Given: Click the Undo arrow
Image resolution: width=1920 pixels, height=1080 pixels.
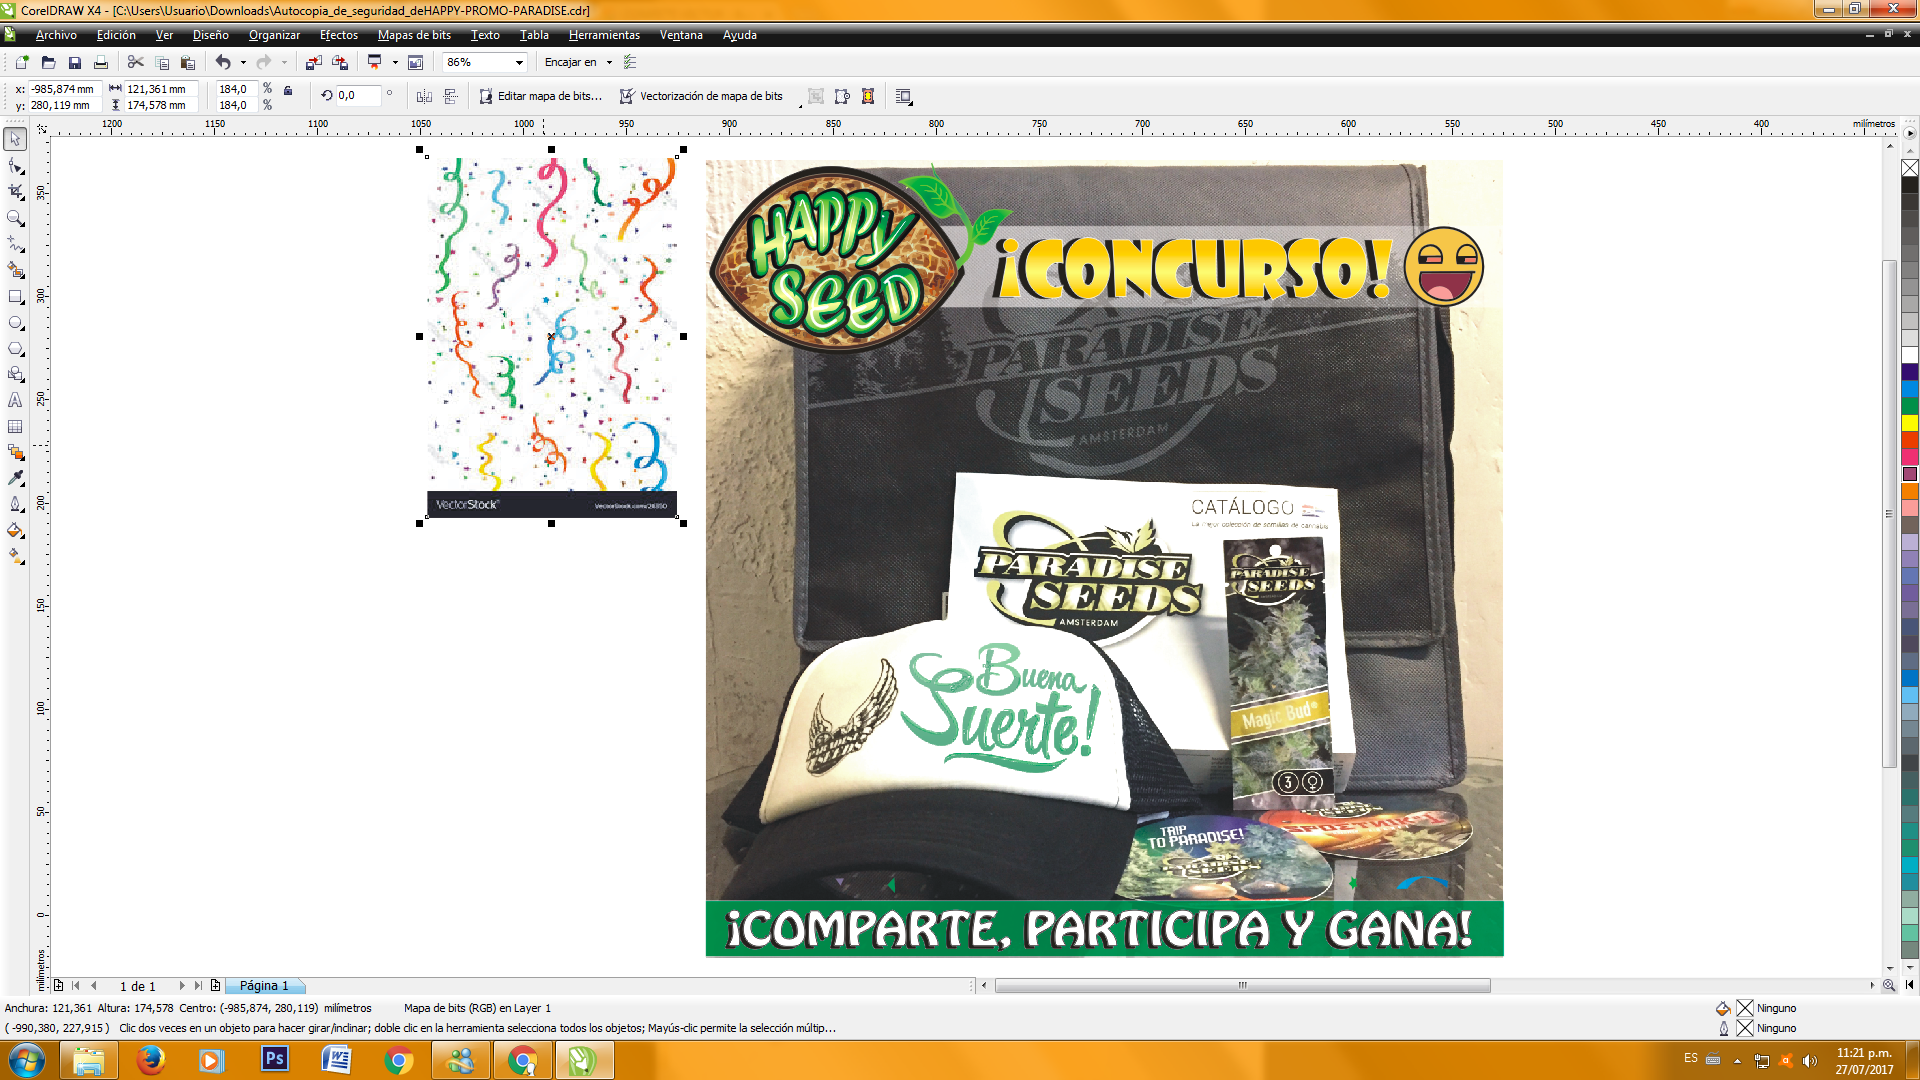Looking at the screenshot, I should (223, 62).
